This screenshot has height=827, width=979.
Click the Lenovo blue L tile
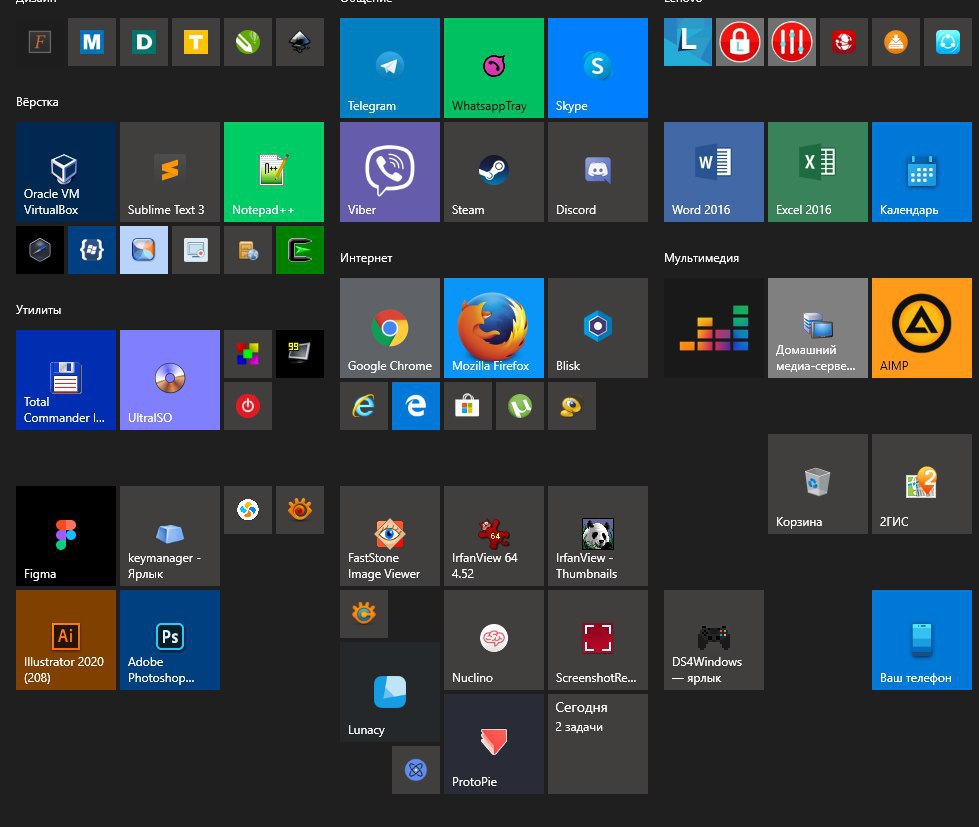688,42
